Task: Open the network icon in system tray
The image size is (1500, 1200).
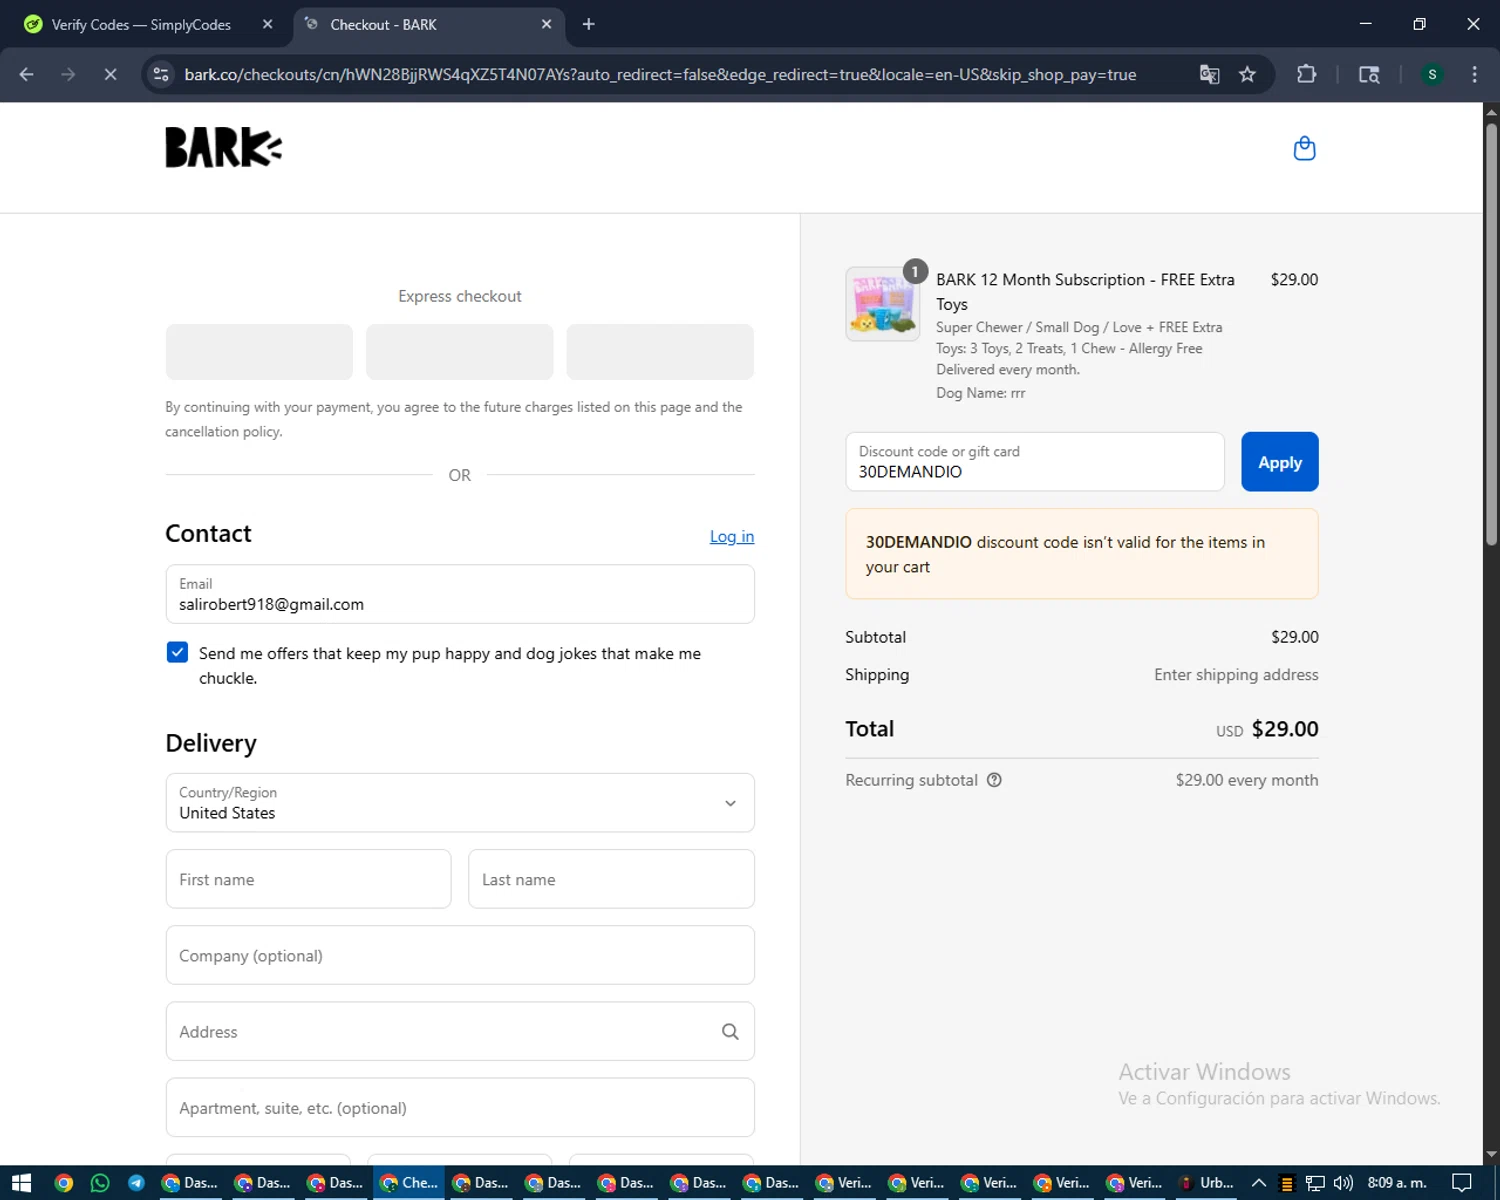Action: 1315,1183
